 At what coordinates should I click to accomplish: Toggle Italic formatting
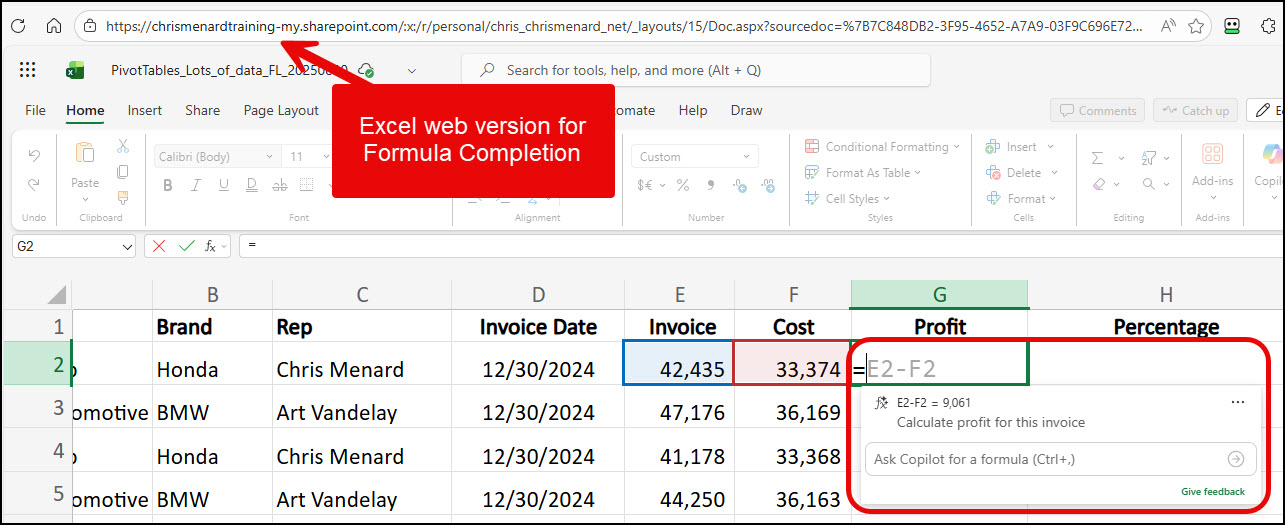(195, 185)
